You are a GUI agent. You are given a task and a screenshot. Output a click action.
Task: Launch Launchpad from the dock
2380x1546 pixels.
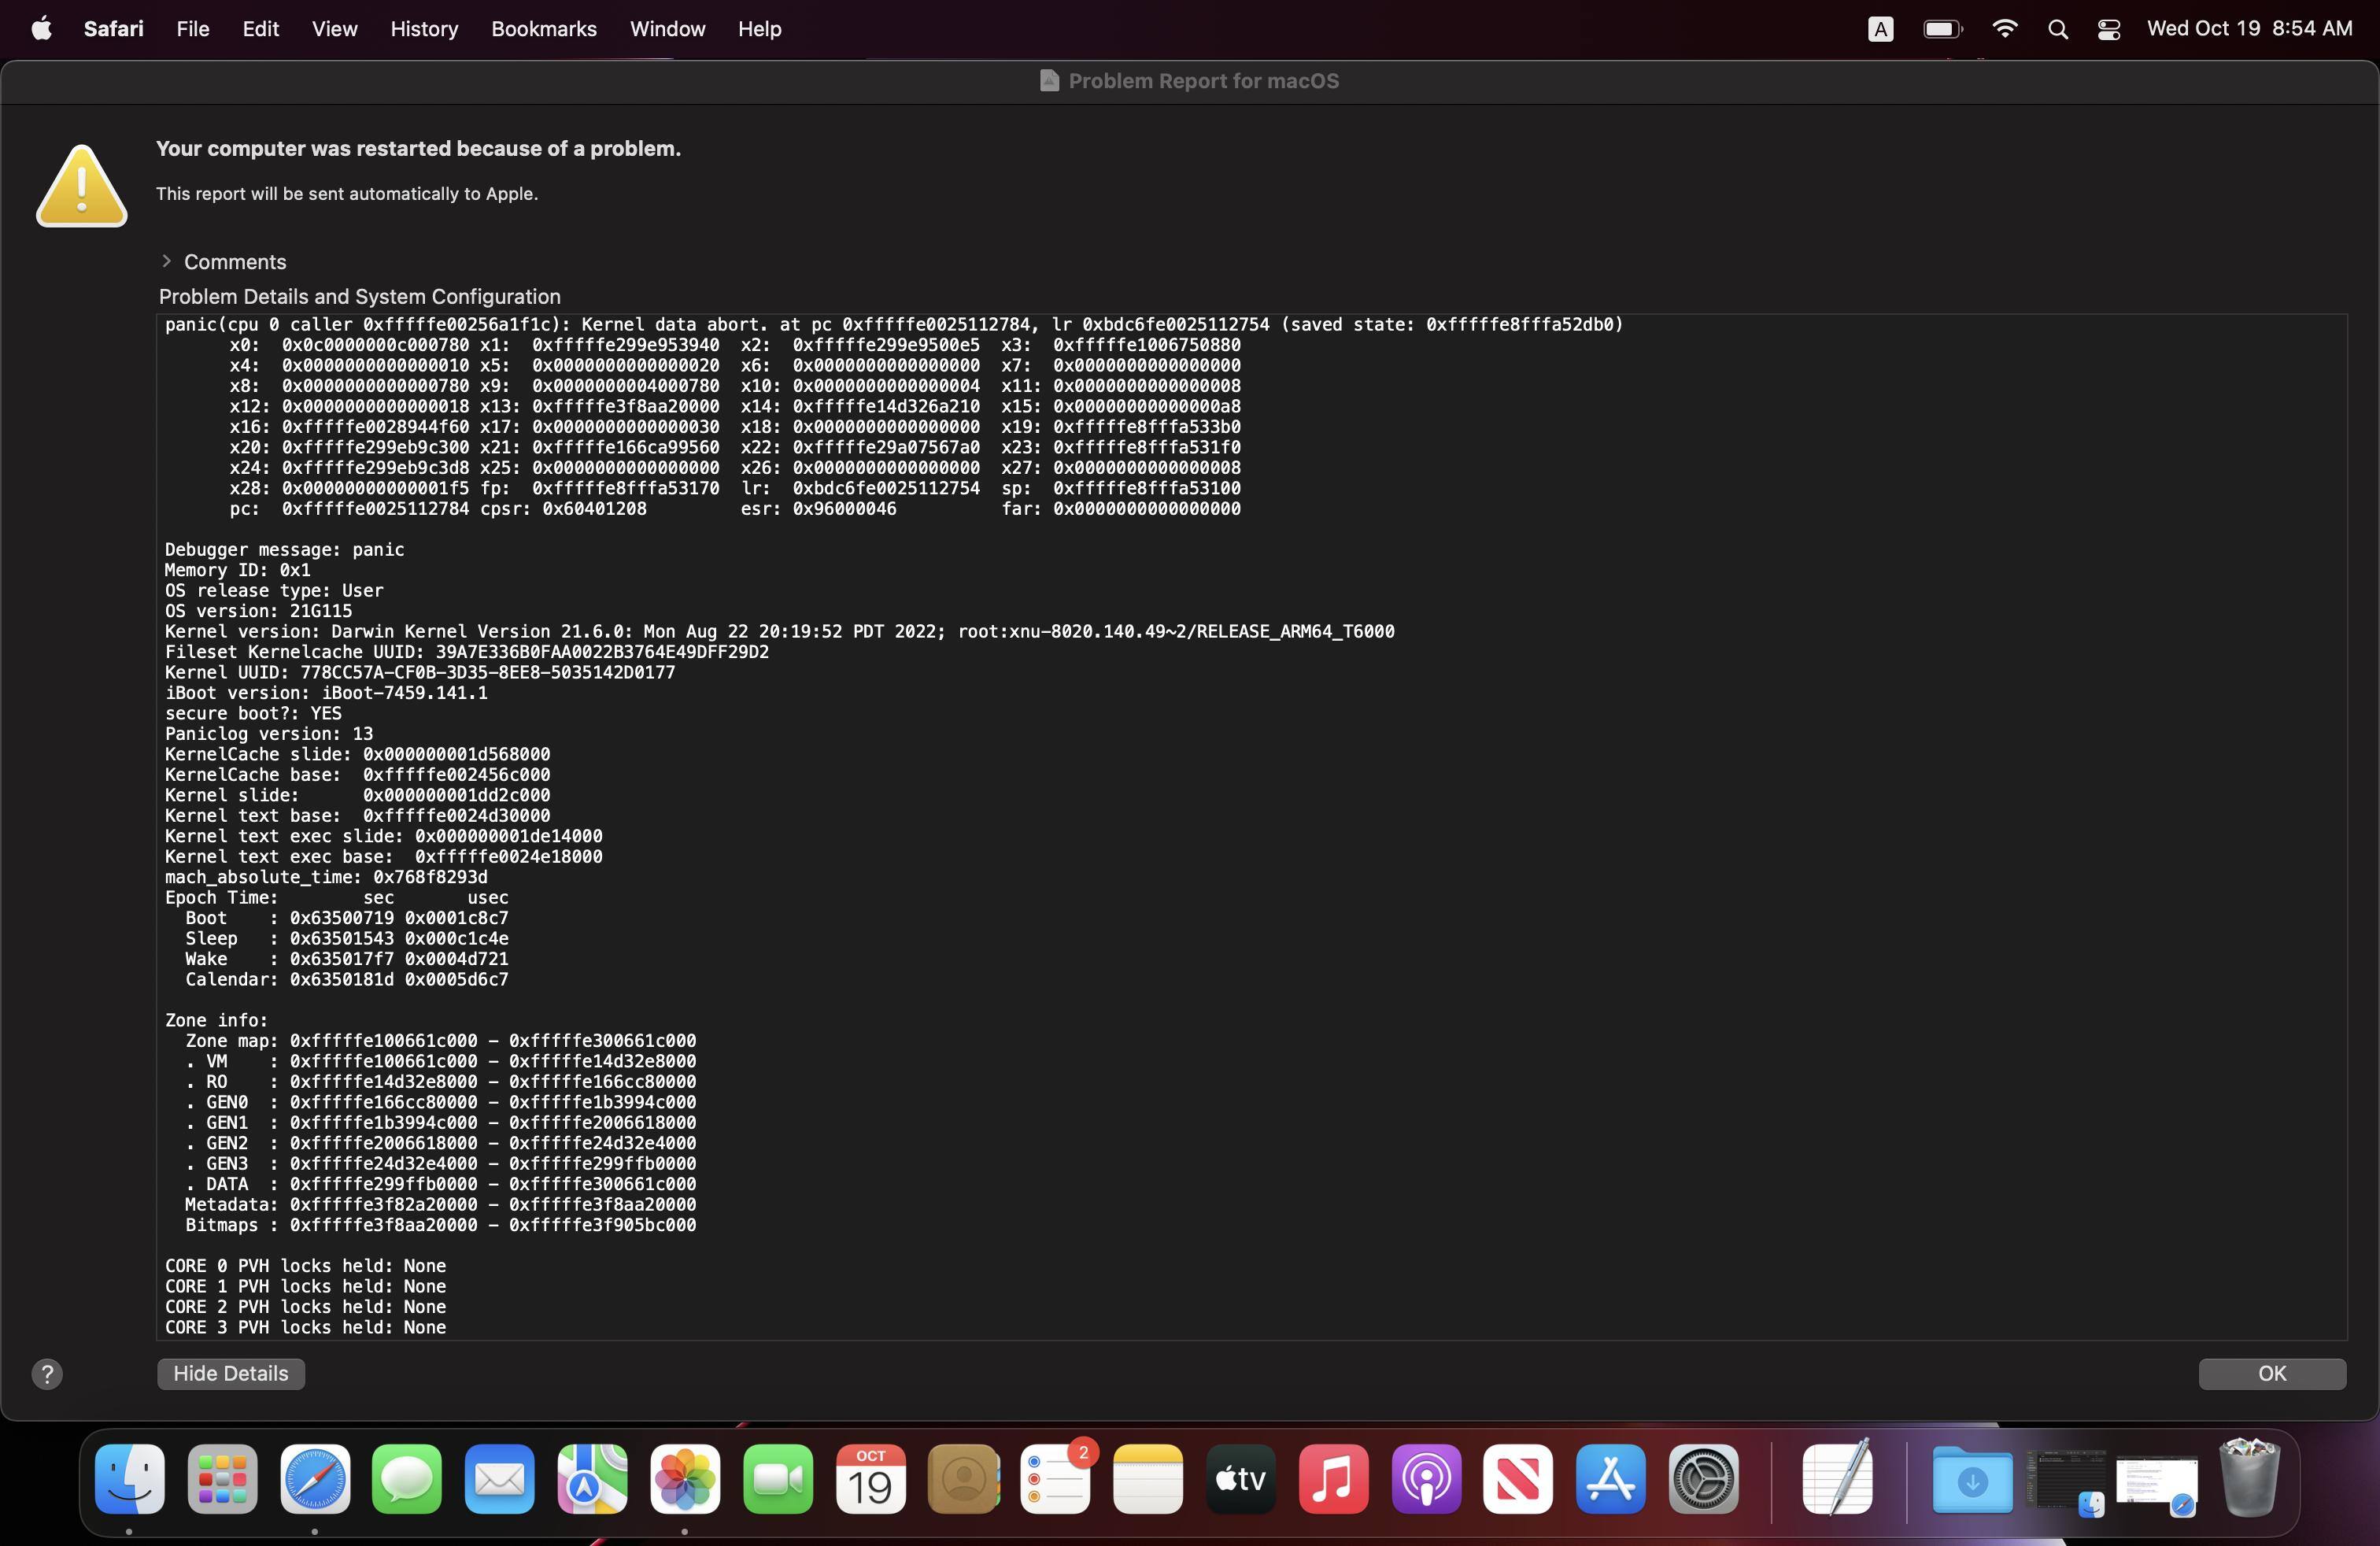[222, 1478]
